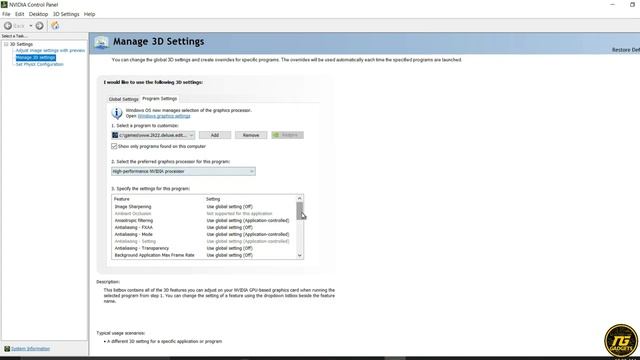This screenshot has width=640, height=360.
Task: Minimize the NVIDIA Control Panel window
Action: pyautogui.click(x=612, y=4)
